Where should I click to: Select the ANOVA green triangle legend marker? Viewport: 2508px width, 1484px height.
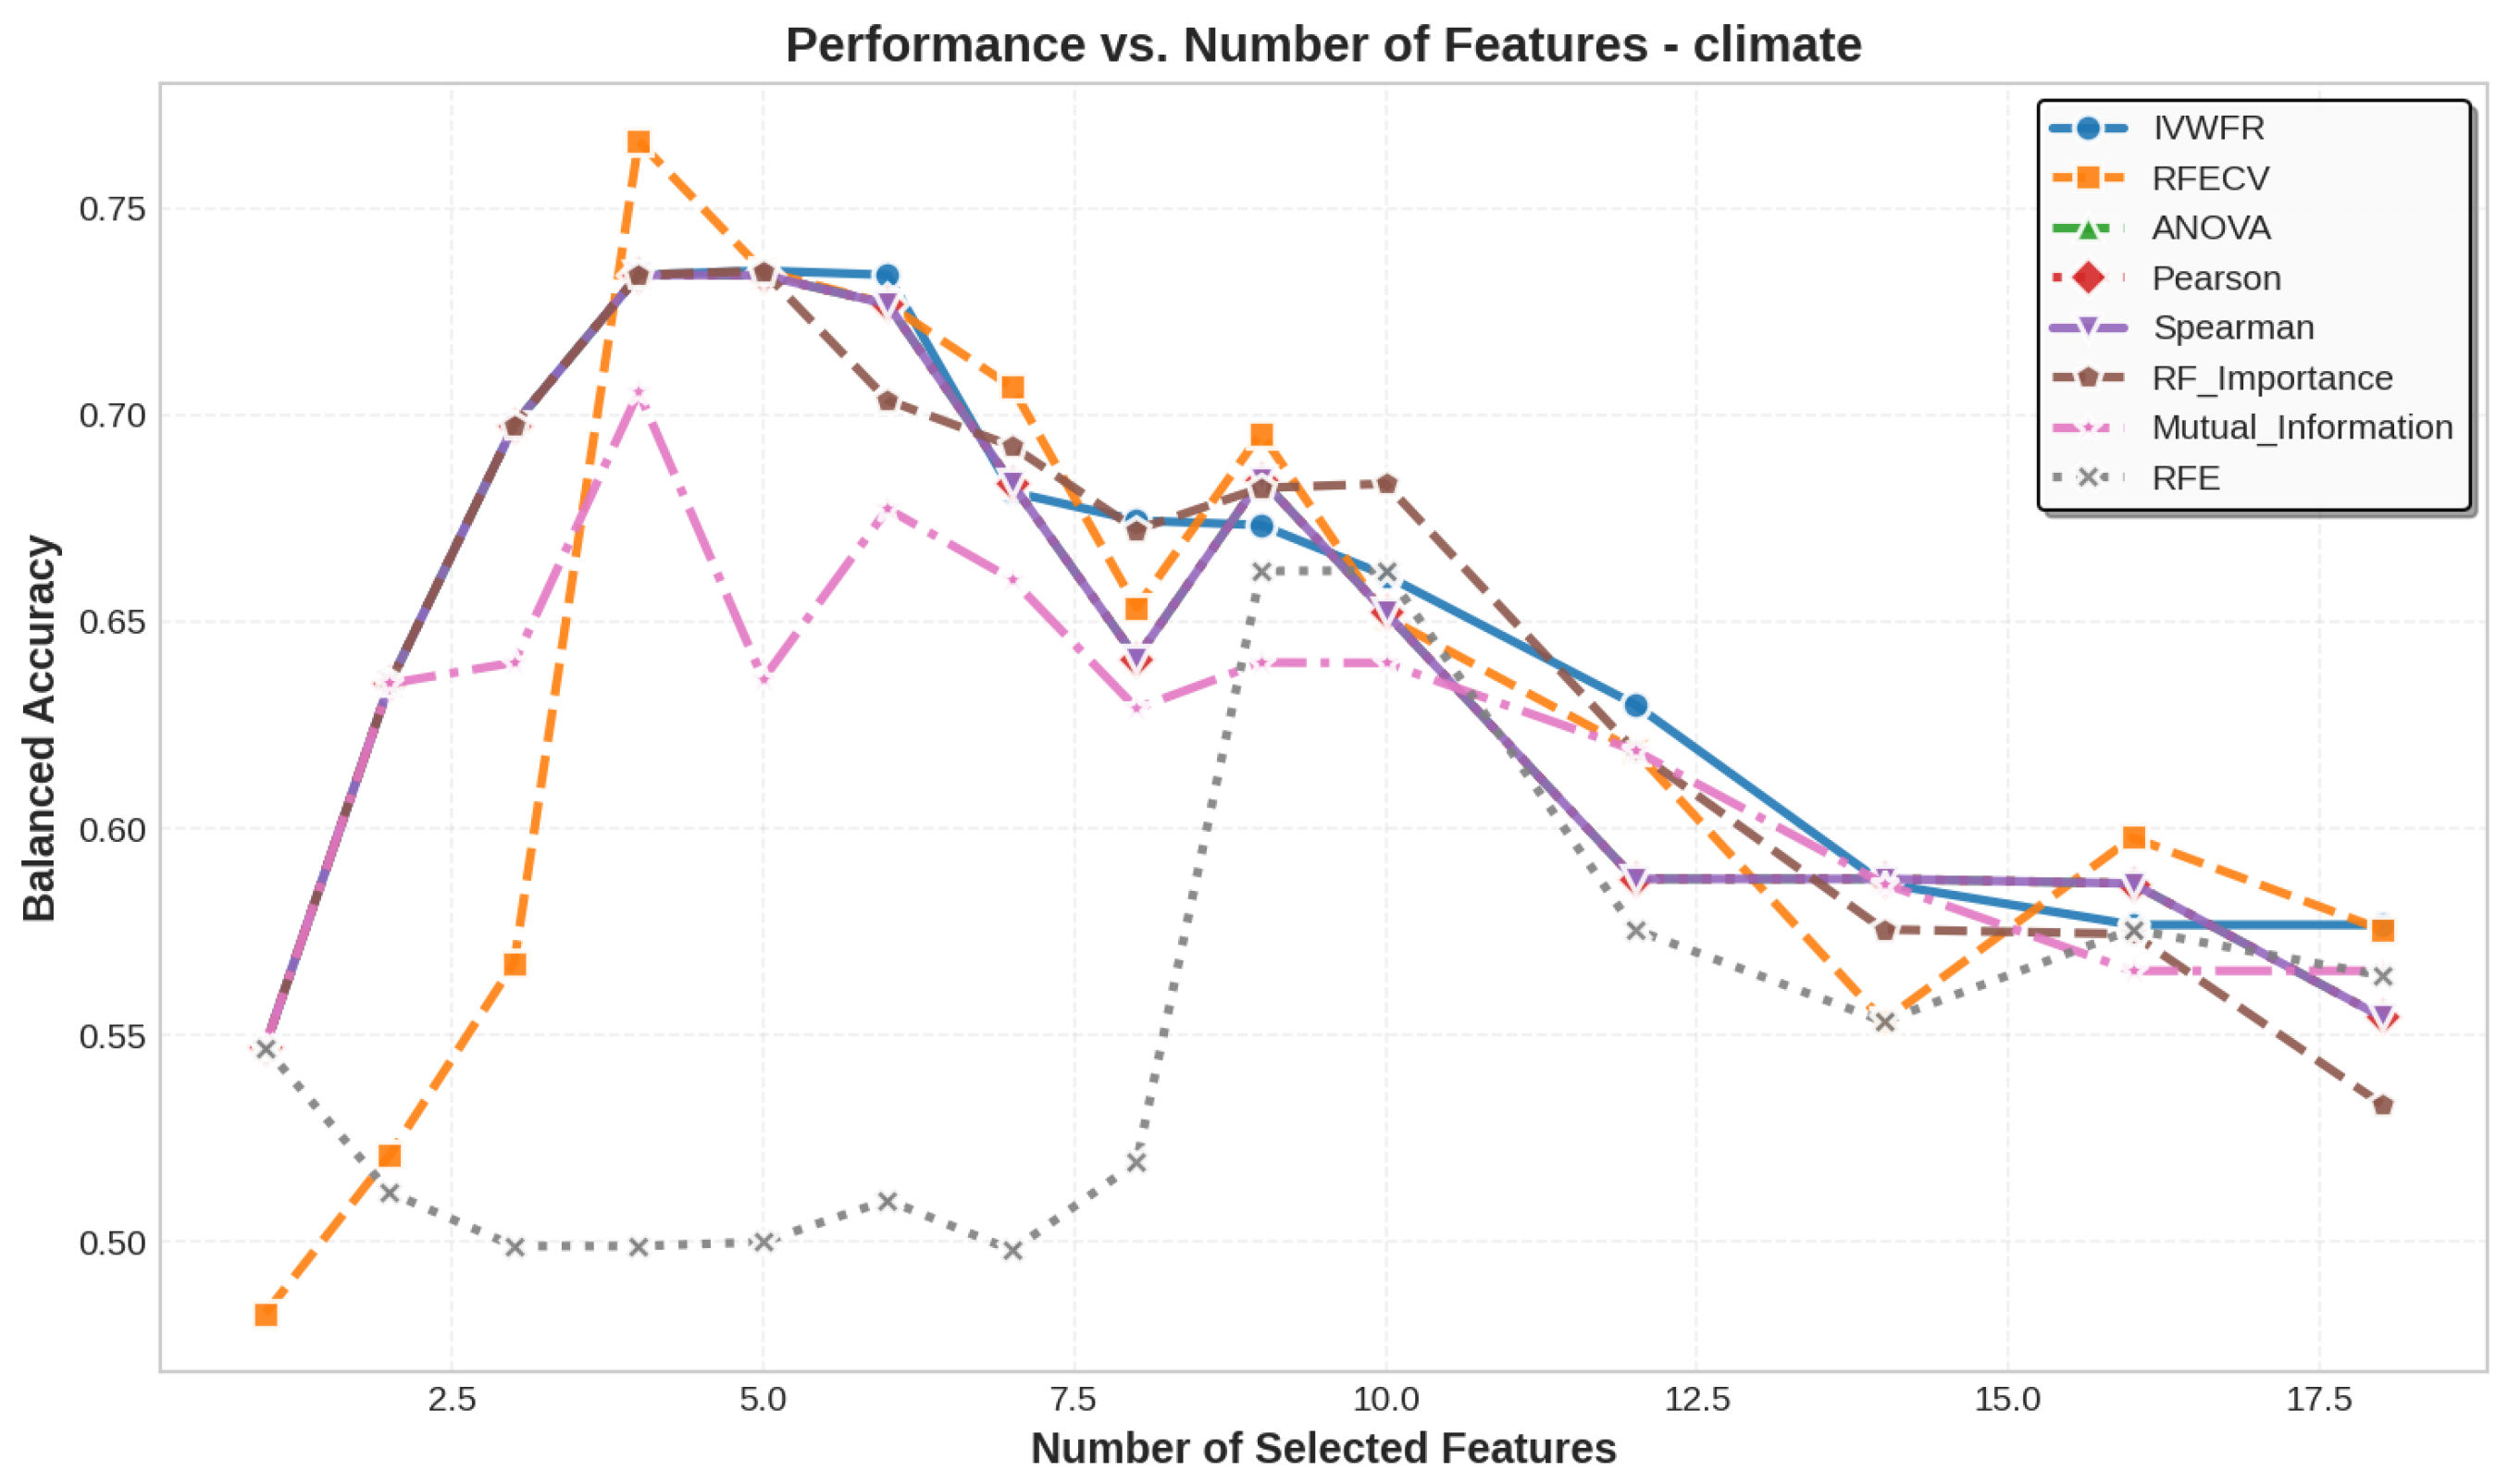(x=2087, y=228)
